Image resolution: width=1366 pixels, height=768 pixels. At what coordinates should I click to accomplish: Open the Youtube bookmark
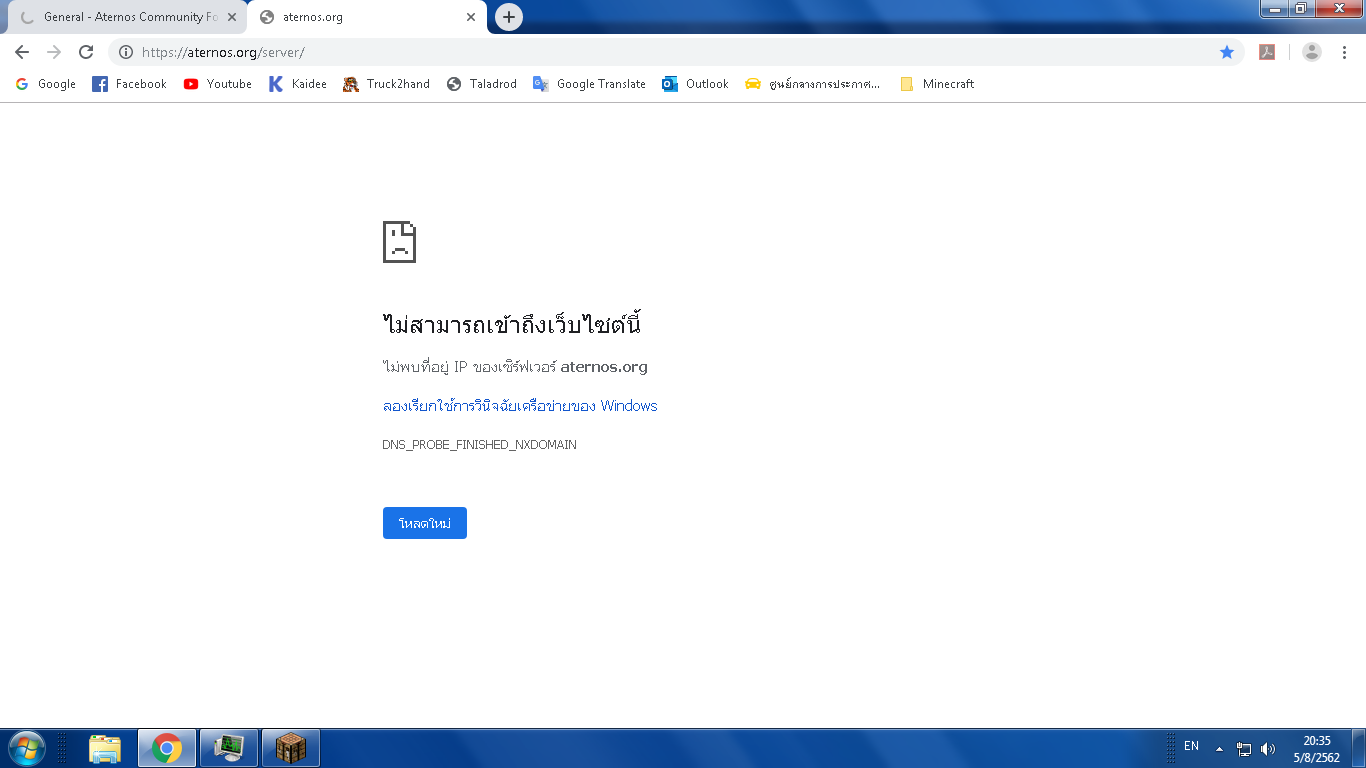tap(218, 84)
